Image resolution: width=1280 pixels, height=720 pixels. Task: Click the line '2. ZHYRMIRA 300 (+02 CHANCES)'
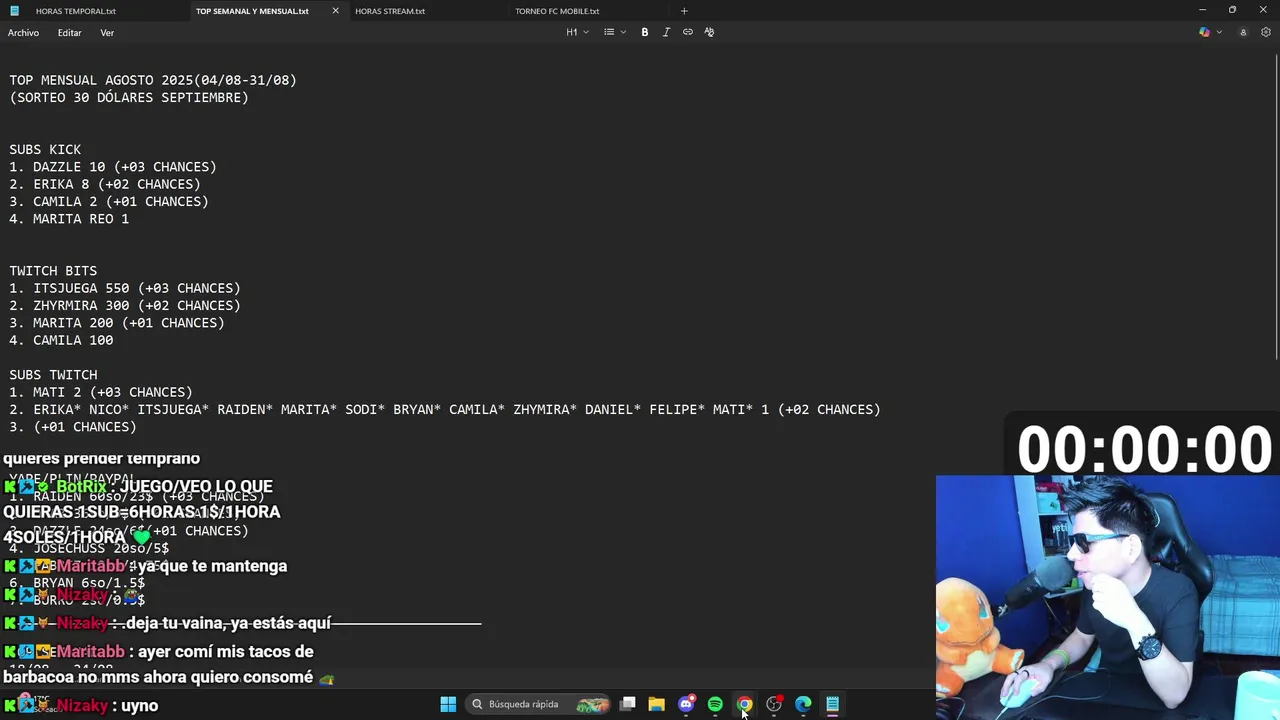[125, 306]
